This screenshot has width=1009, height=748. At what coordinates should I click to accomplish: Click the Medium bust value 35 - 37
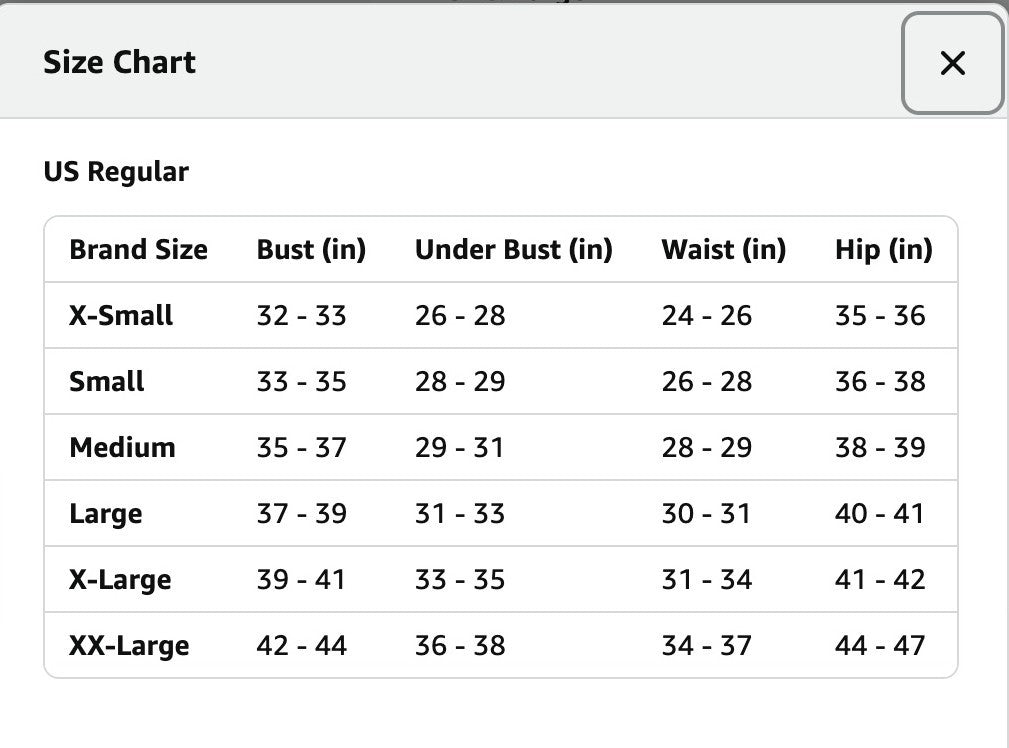tap(301, 448)
